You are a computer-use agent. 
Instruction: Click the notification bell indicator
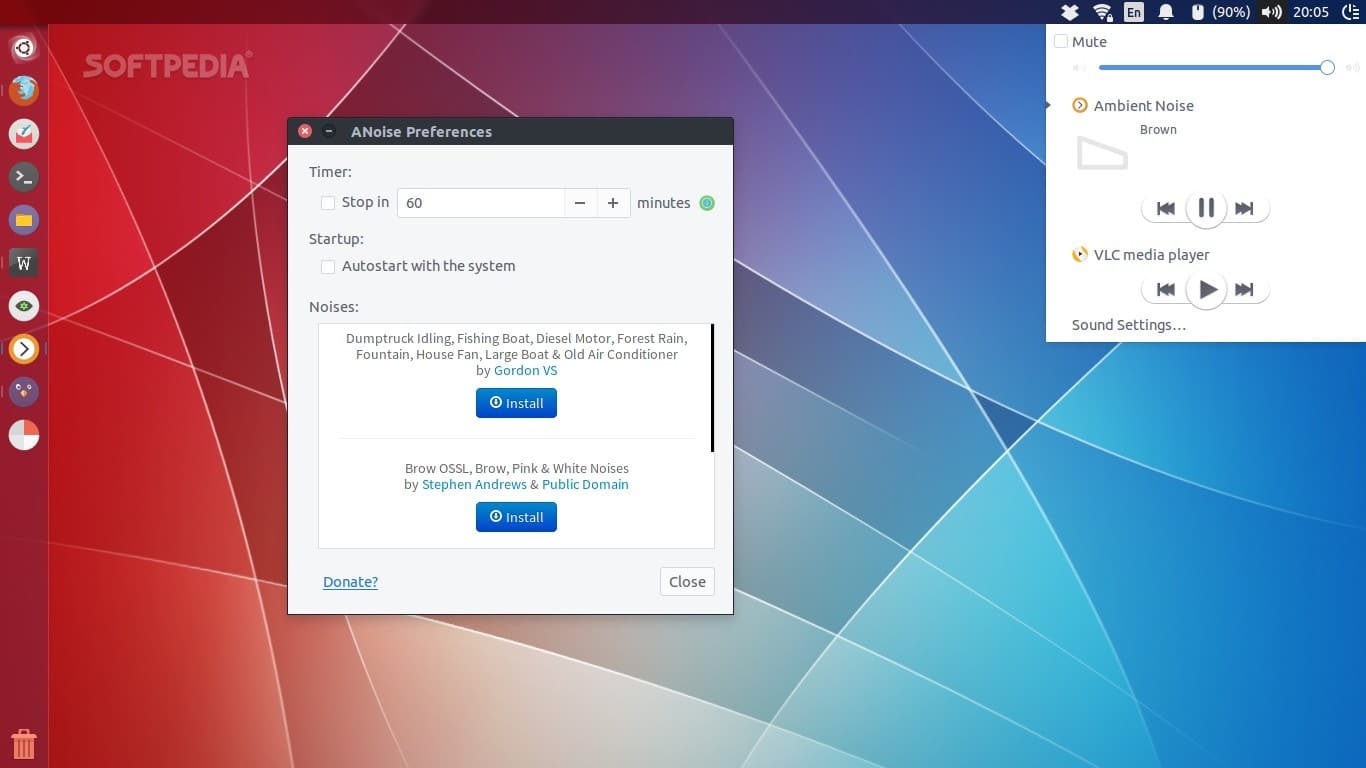click(1166, 12)
